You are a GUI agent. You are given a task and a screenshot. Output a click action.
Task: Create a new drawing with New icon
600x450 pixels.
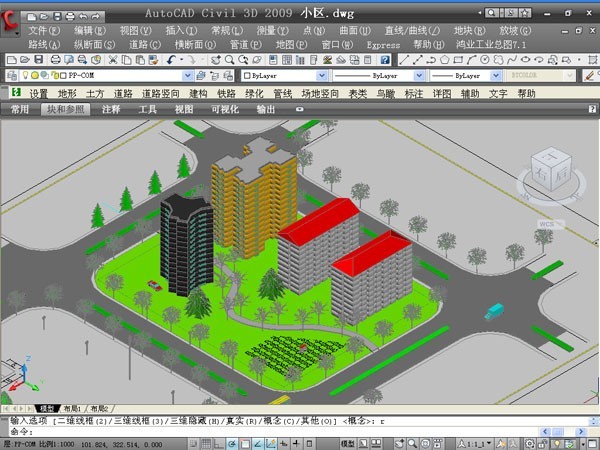(x=11, y=60)
